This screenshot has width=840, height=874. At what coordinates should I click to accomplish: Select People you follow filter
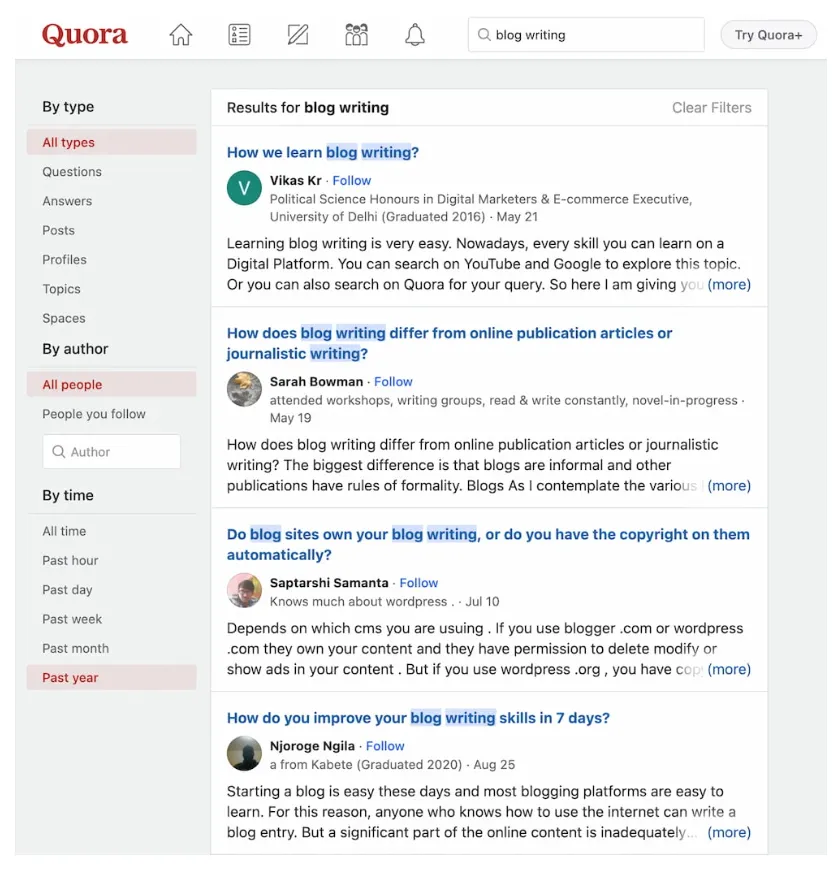94,414
